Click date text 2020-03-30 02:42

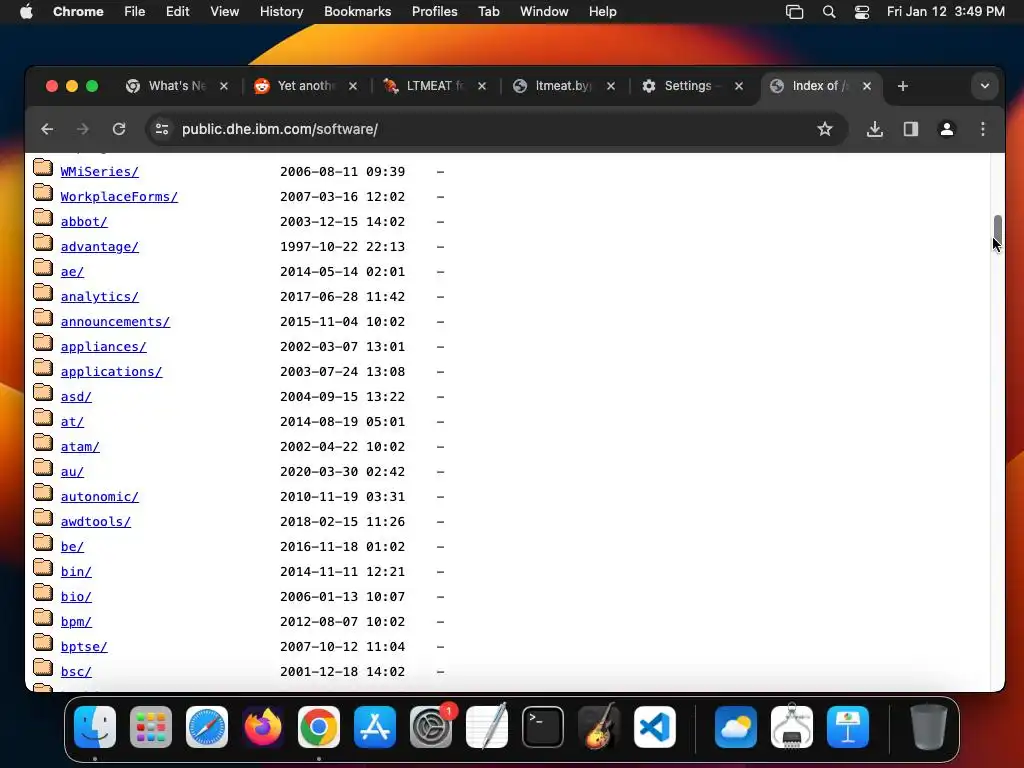342,472
